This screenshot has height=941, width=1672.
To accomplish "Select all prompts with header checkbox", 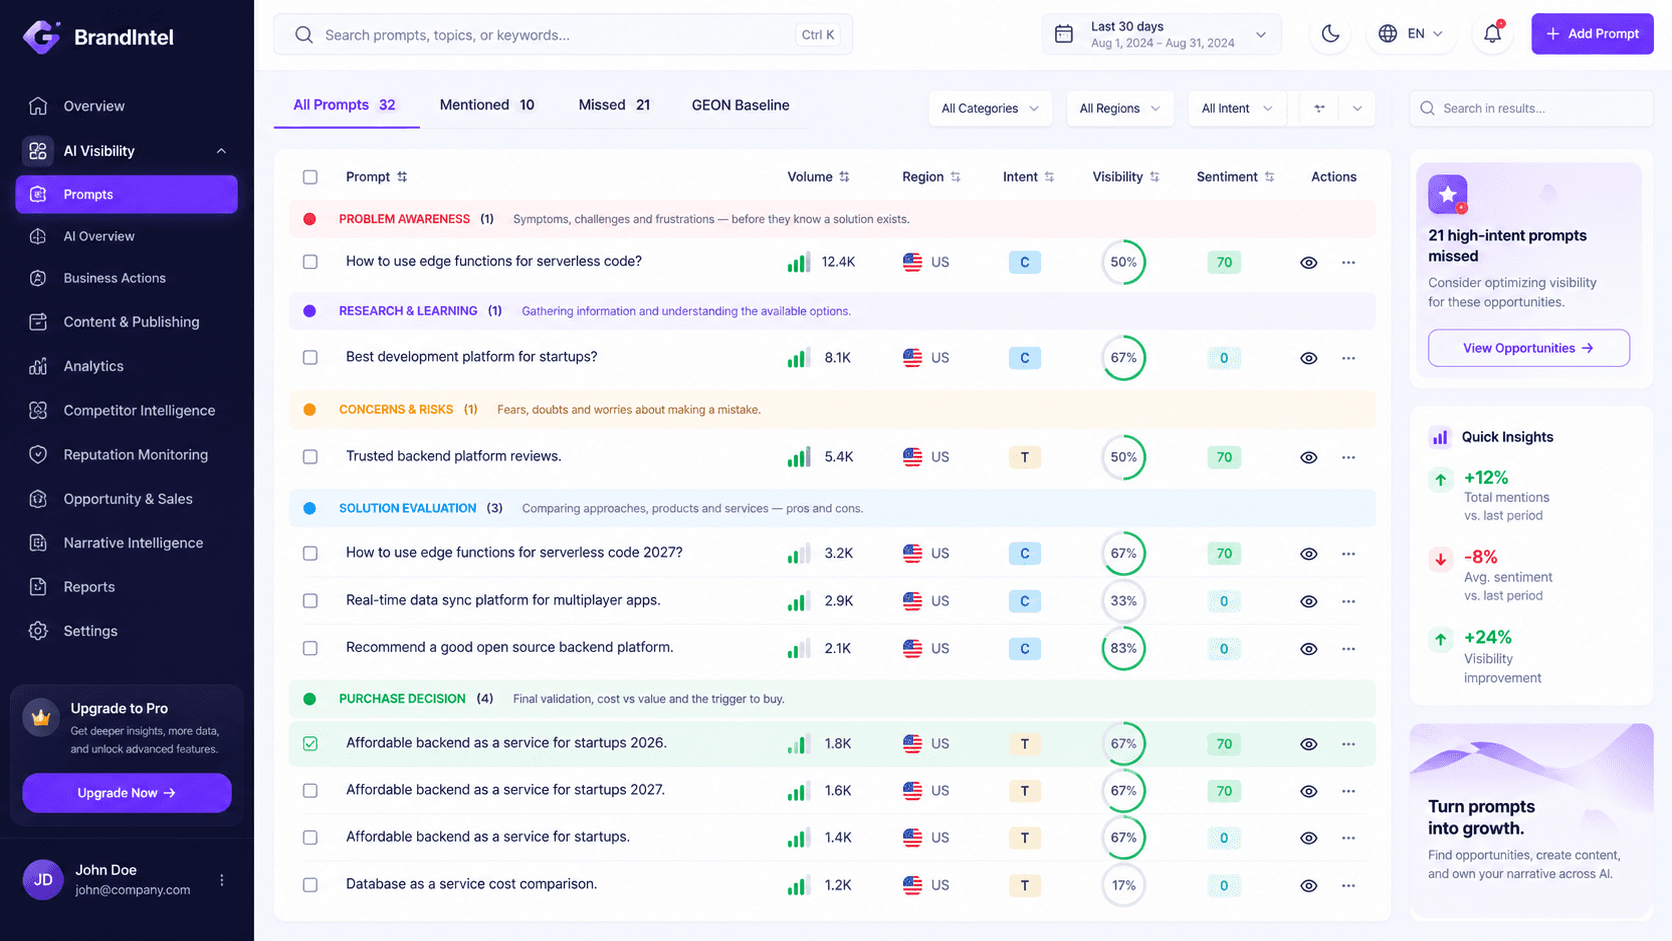I will (310, 177).
